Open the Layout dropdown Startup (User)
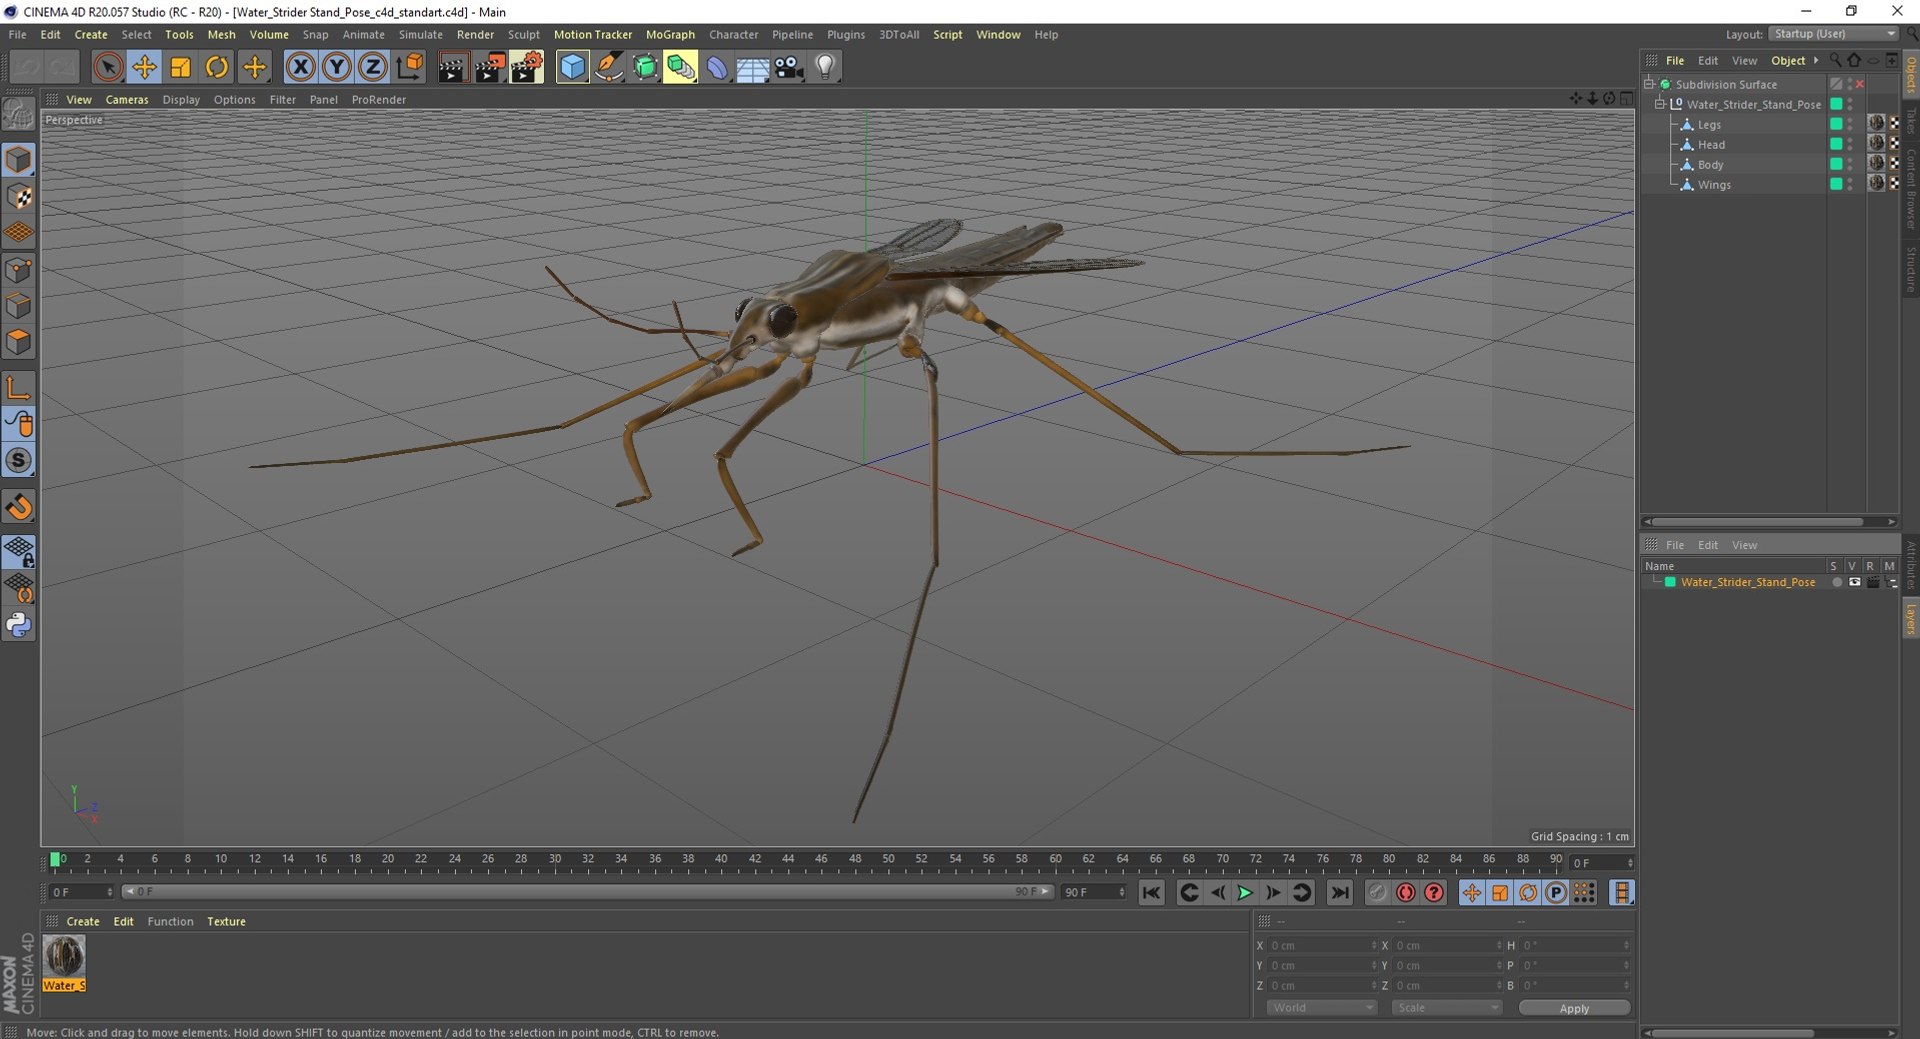 click(1833, 34)
